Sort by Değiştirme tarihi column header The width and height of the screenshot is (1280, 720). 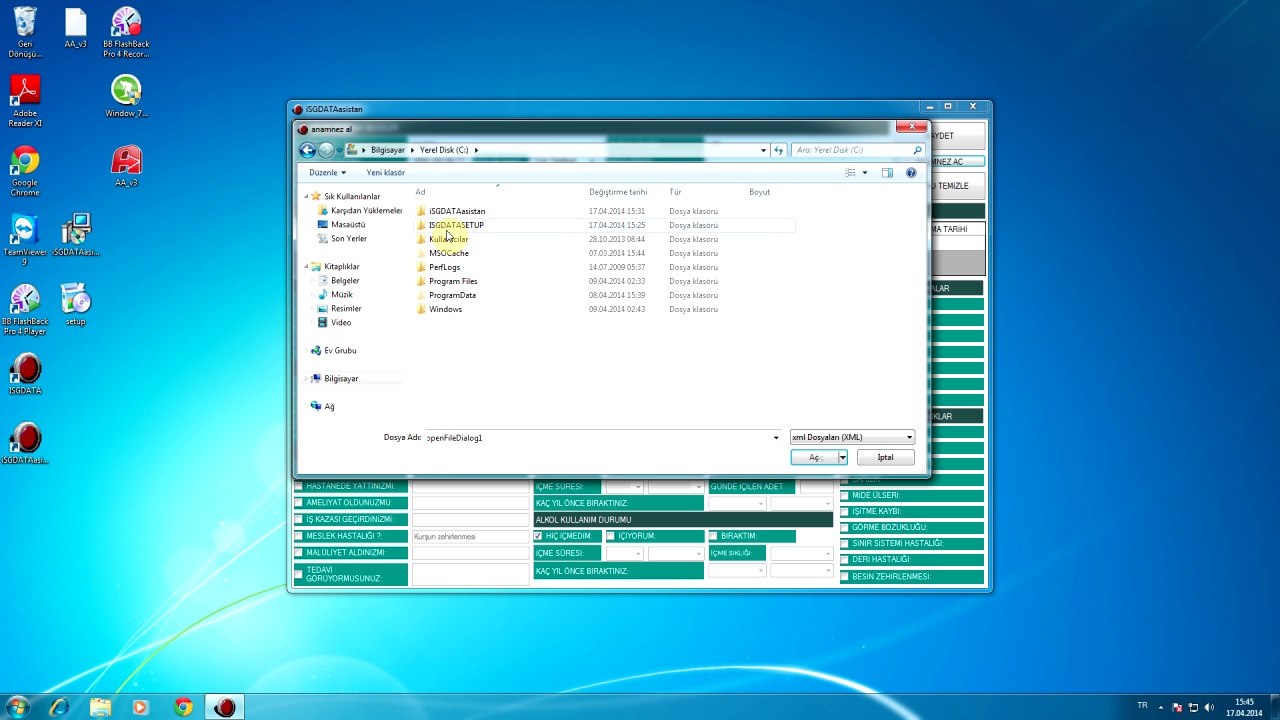tap(618, 192)
